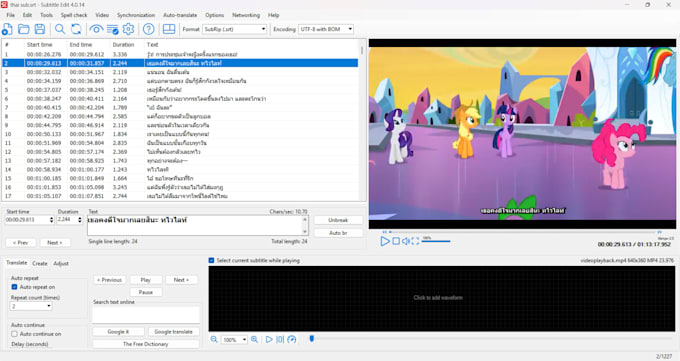Viewport: 680px width, 361px height.
Task: Open the Help menu
Action: [x=274, y=15]
